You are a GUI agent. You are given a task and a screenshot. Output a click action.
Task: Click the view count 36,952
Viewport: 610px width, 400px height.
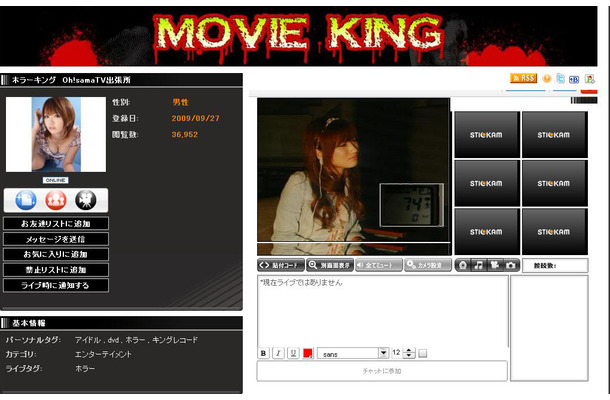(x=184, y=135)
